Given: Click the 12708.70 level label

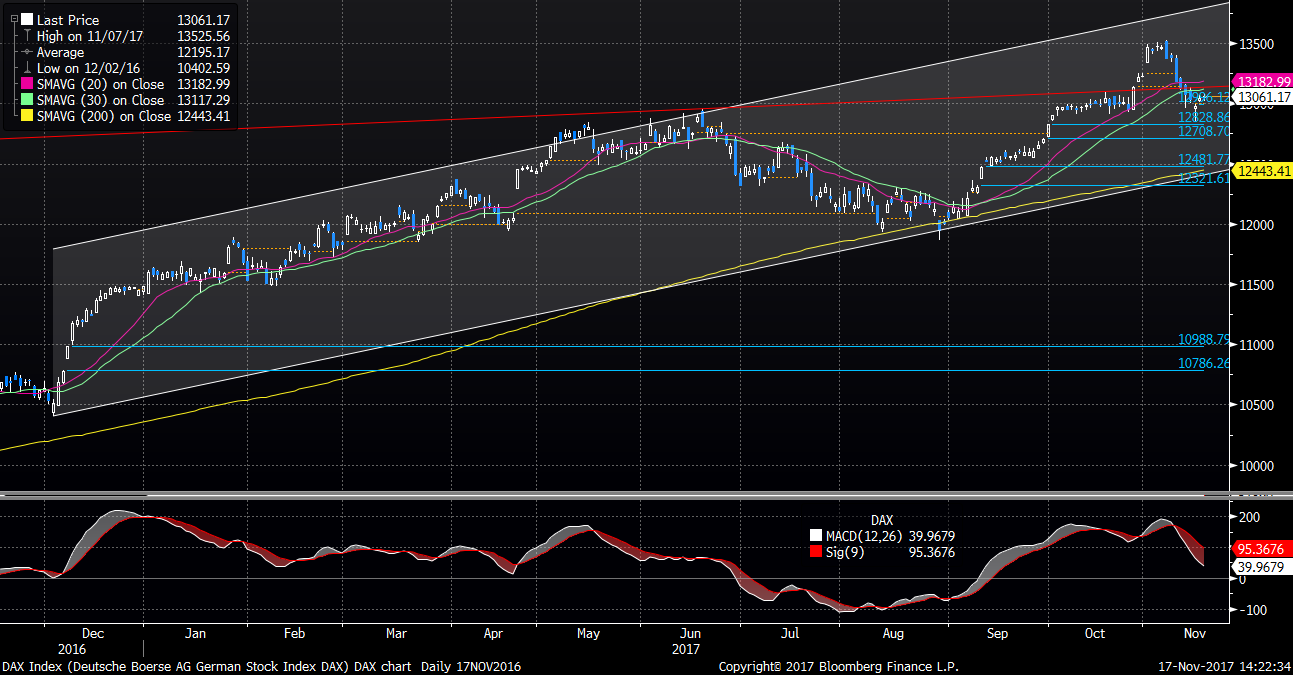Looking at the screenshot, I should coord(1203,131).
